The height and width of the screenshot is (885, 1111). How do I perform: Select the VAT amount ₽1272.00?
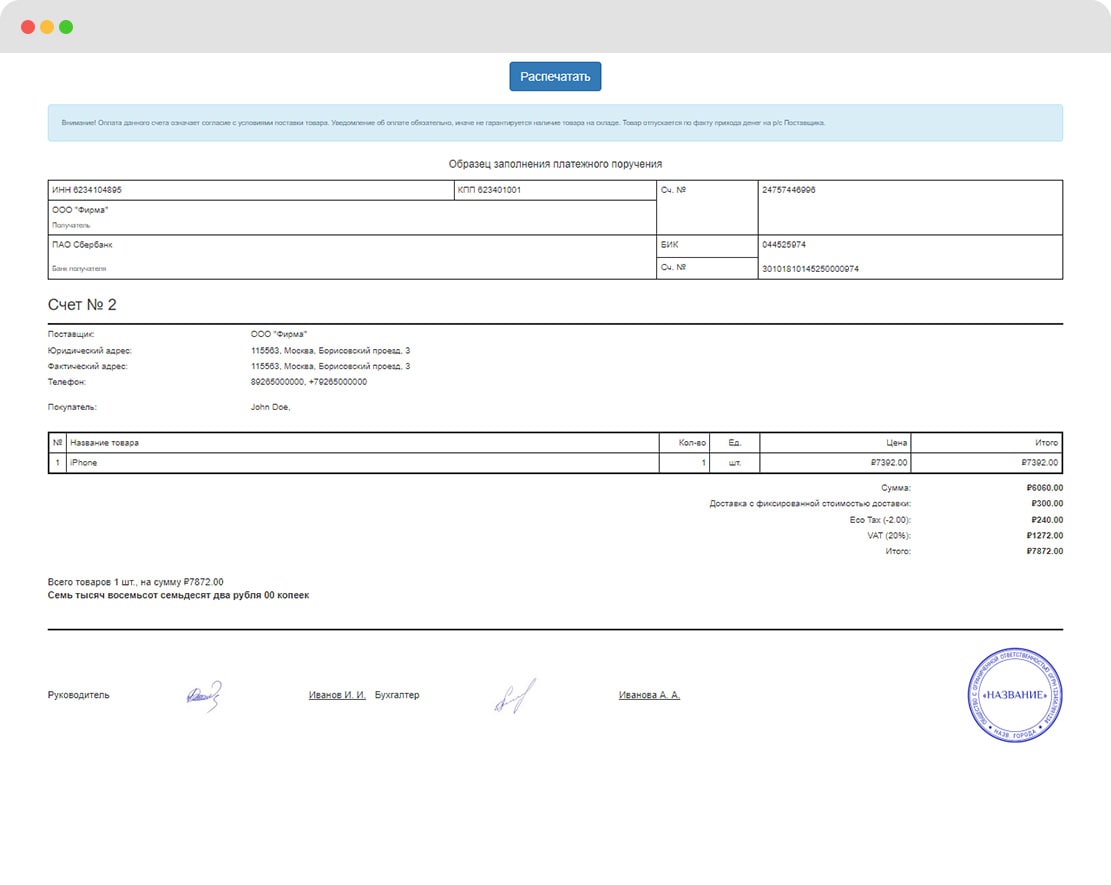(1044, 536)
